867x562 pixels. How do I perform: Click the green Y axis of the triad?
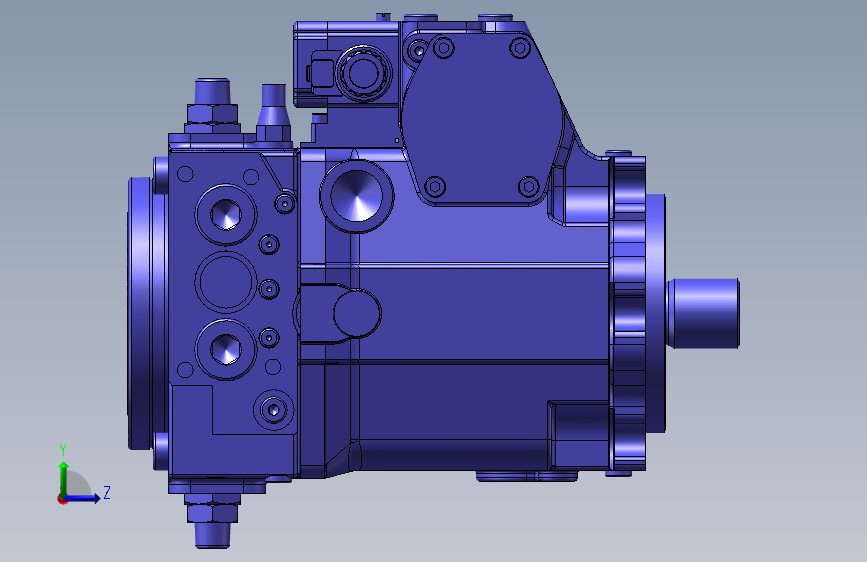click(64, 478)
